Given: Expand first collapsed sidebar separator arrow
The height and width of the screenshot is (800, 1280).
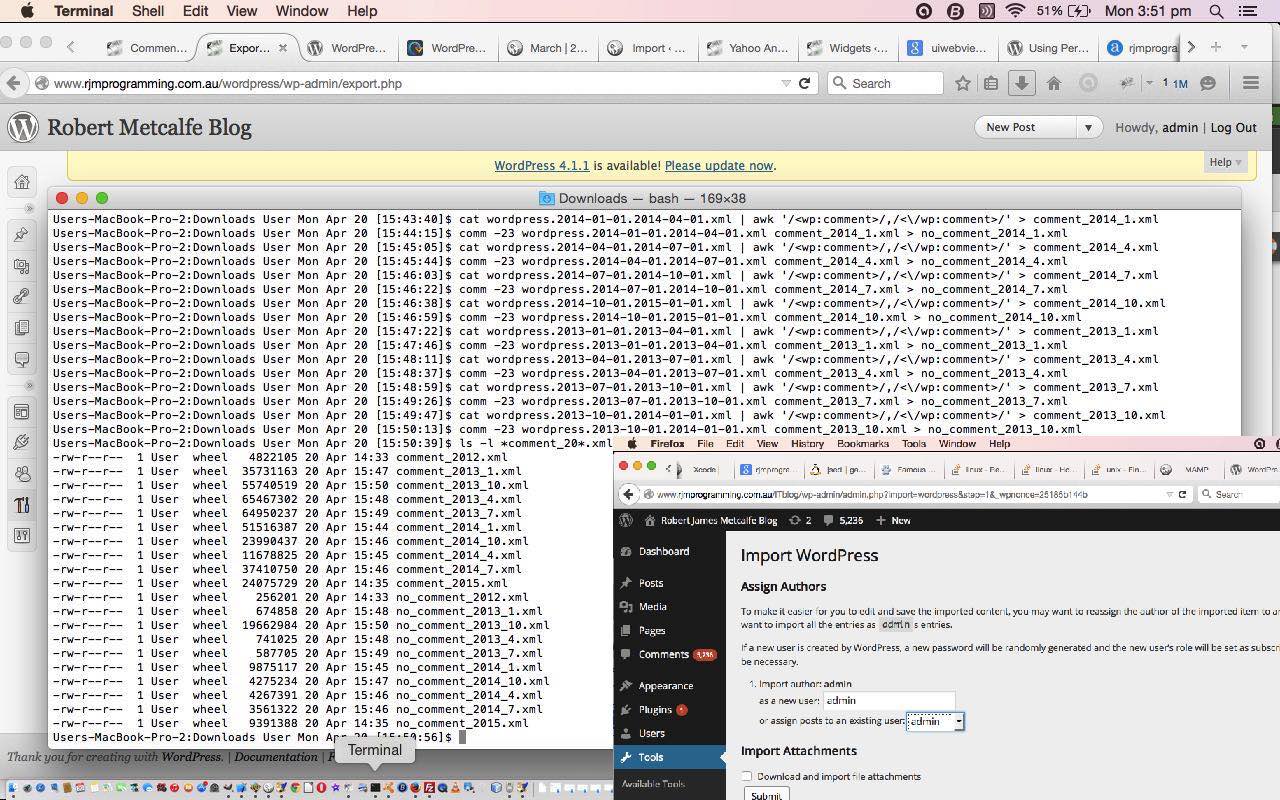Looking at the screenshot, I should click(29, 208).
